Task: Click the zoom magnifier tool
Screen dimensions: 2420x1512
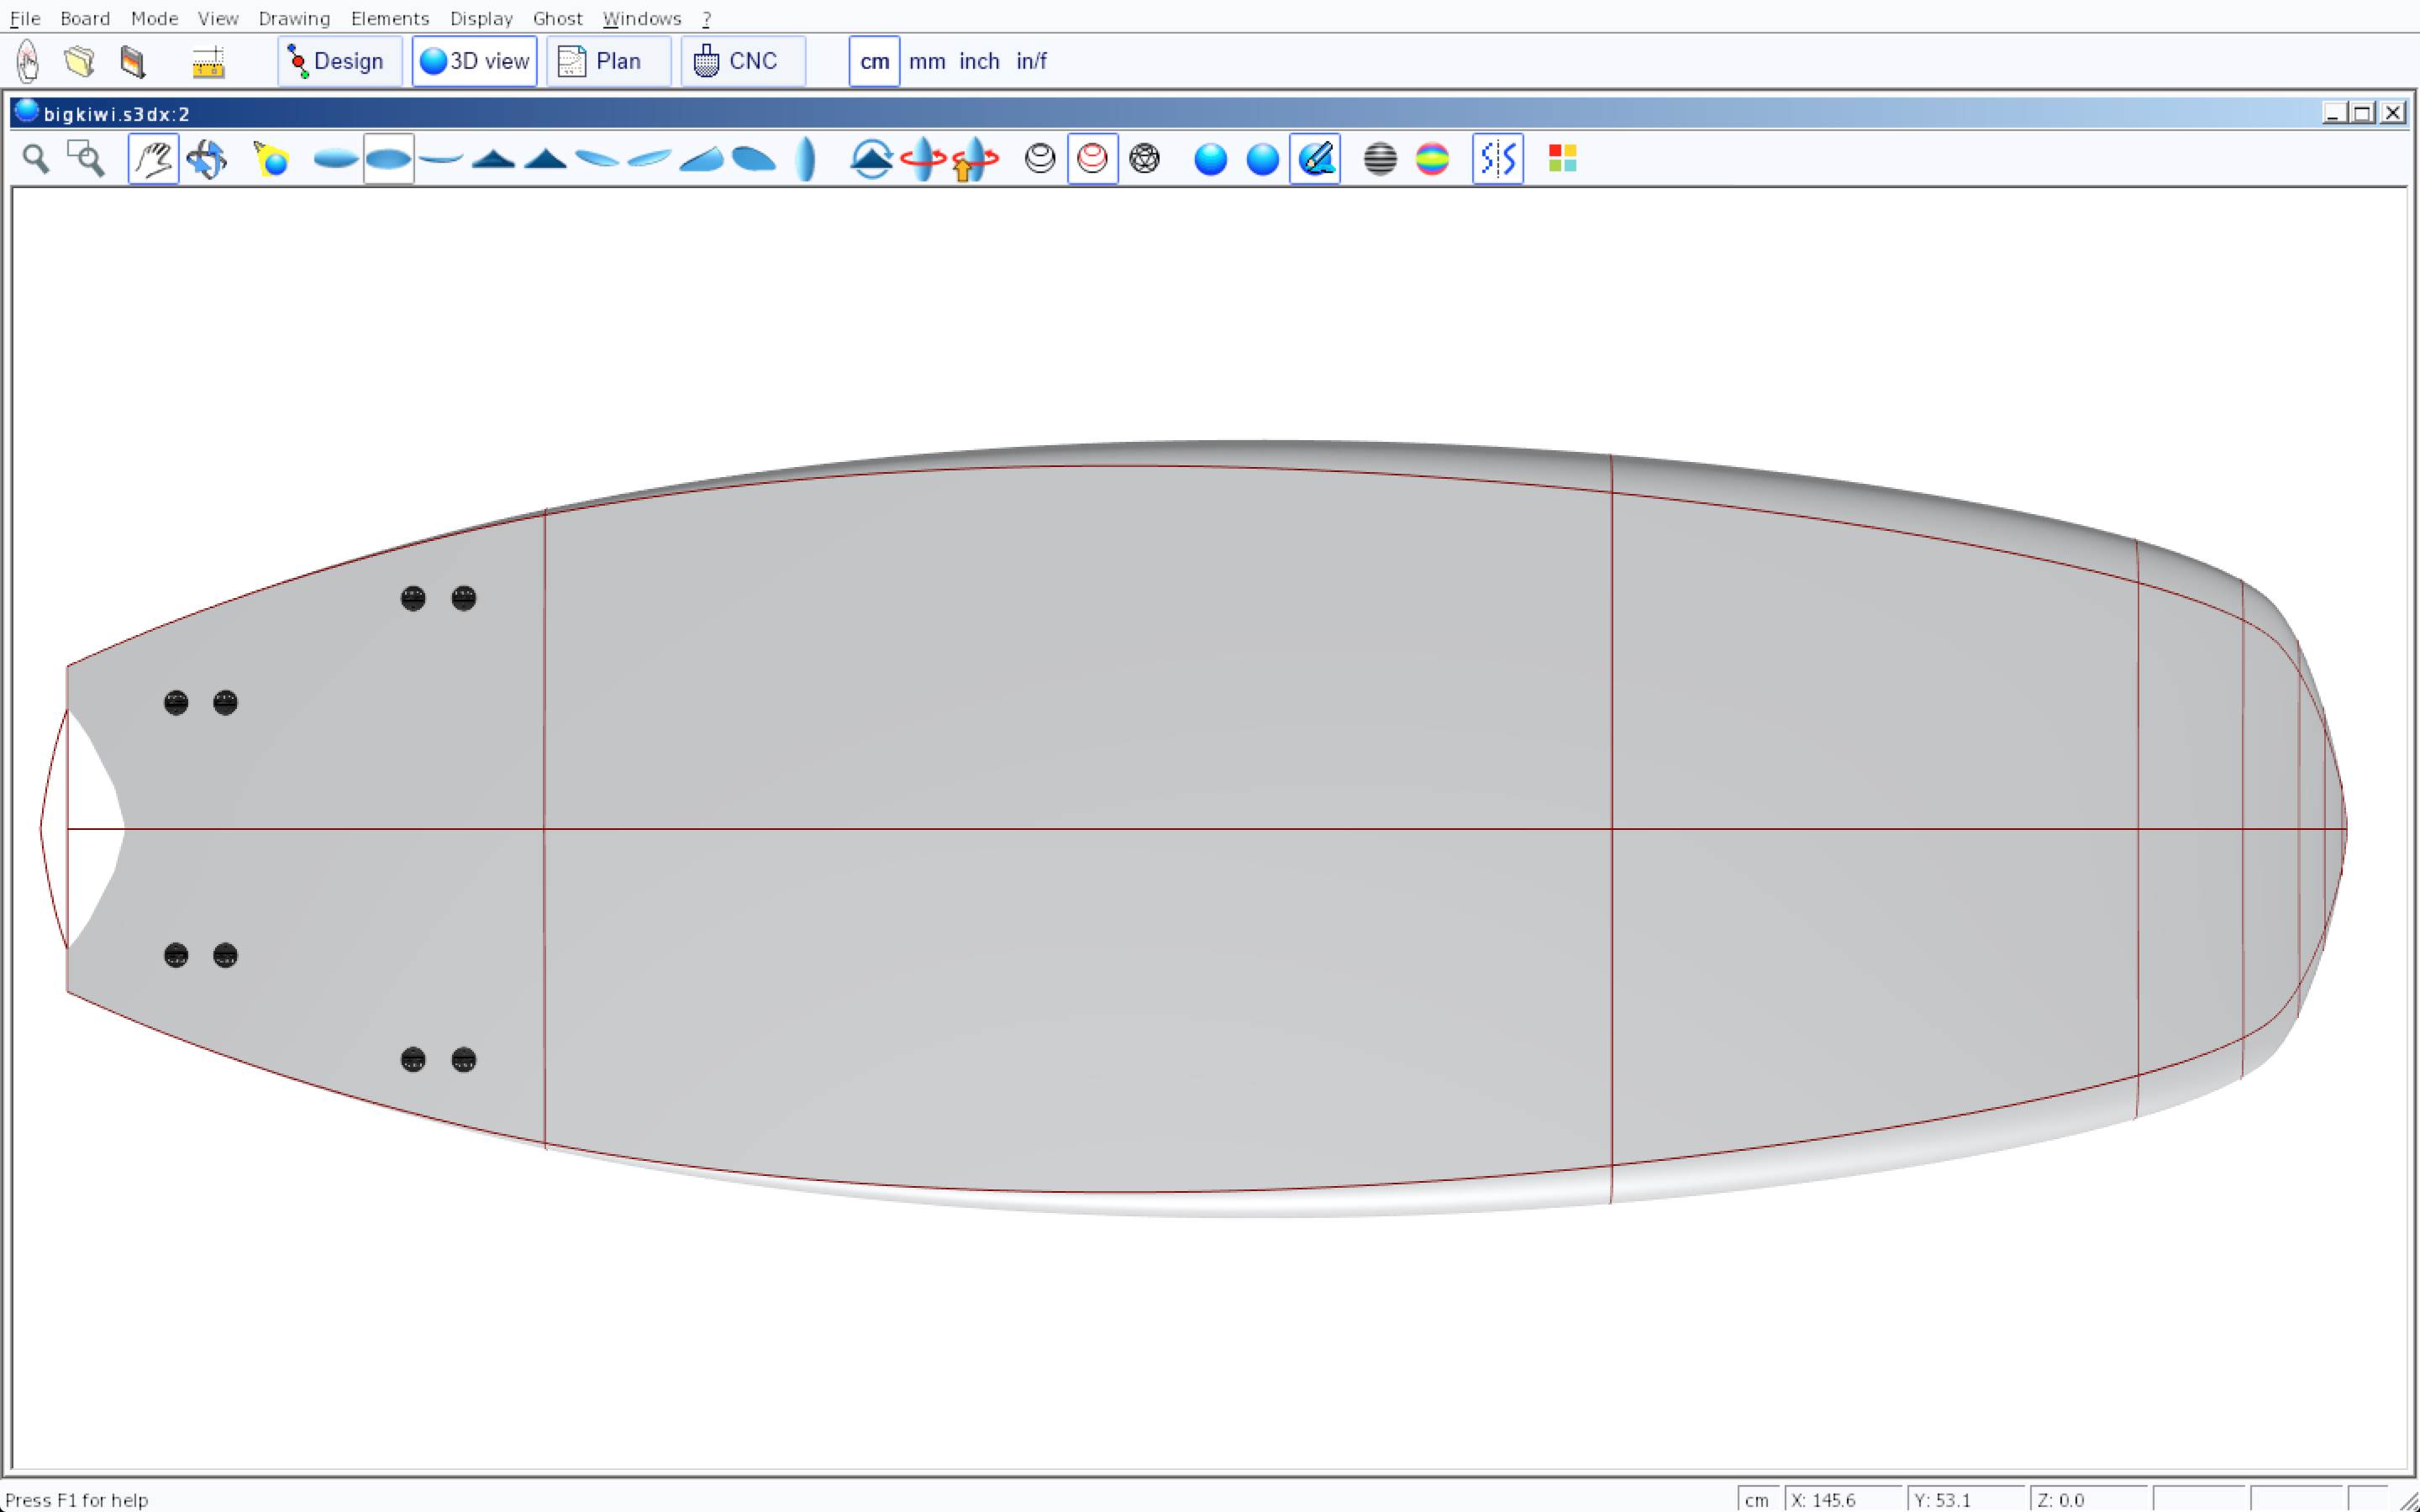Action: (x=36, y=159)
